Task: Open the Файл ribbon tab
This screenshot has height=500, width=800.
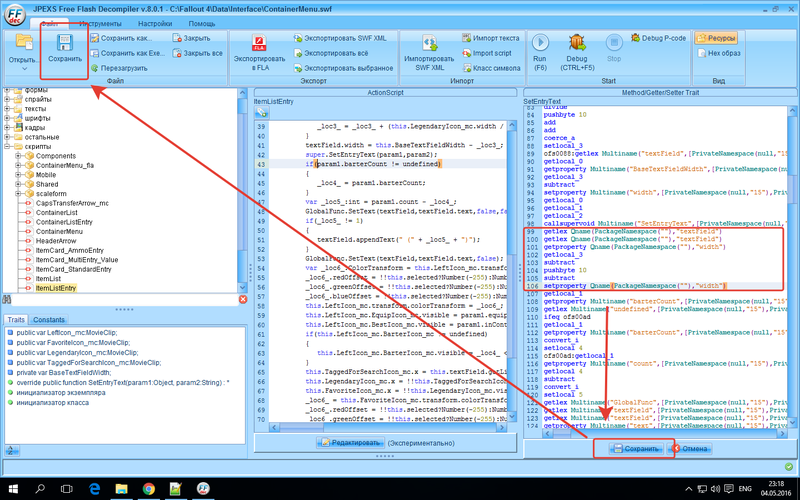Action: coord(49,23)
